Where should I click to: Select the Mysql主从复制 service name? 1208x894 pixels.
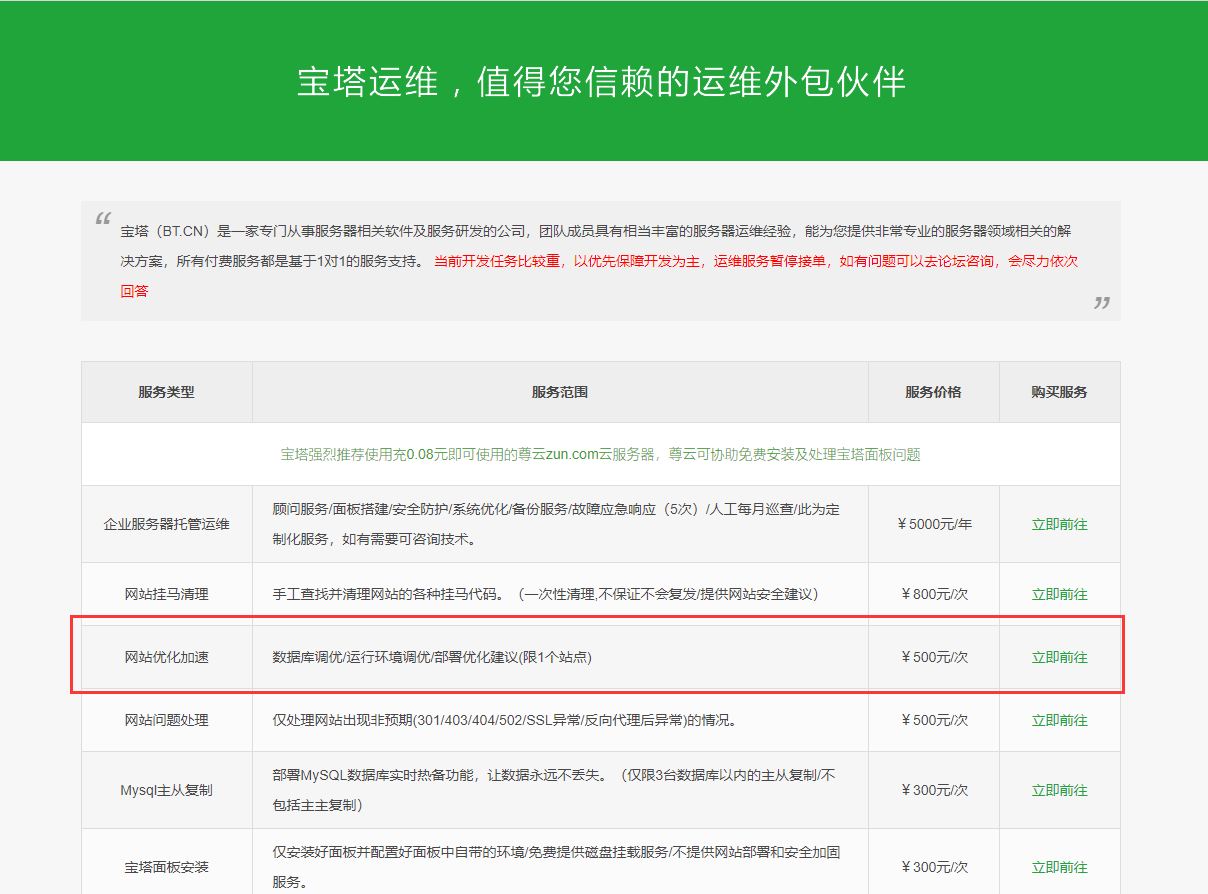click(166, 790)
